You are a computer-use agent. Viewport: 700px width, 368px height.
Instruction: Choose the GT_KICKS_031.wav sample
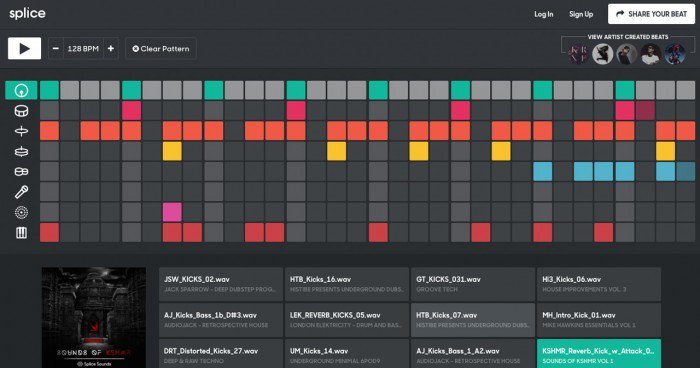point(473,284)
